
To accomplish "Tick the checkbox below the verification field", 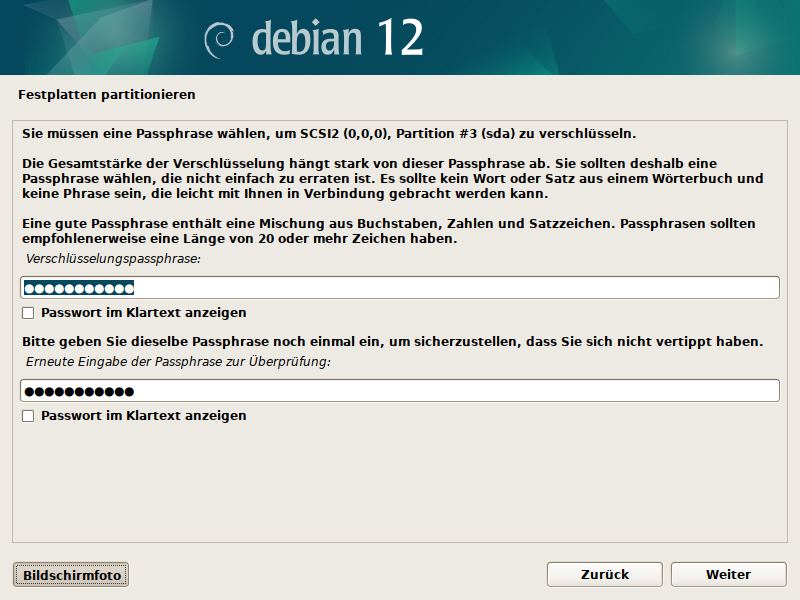I will coord(28,416).
